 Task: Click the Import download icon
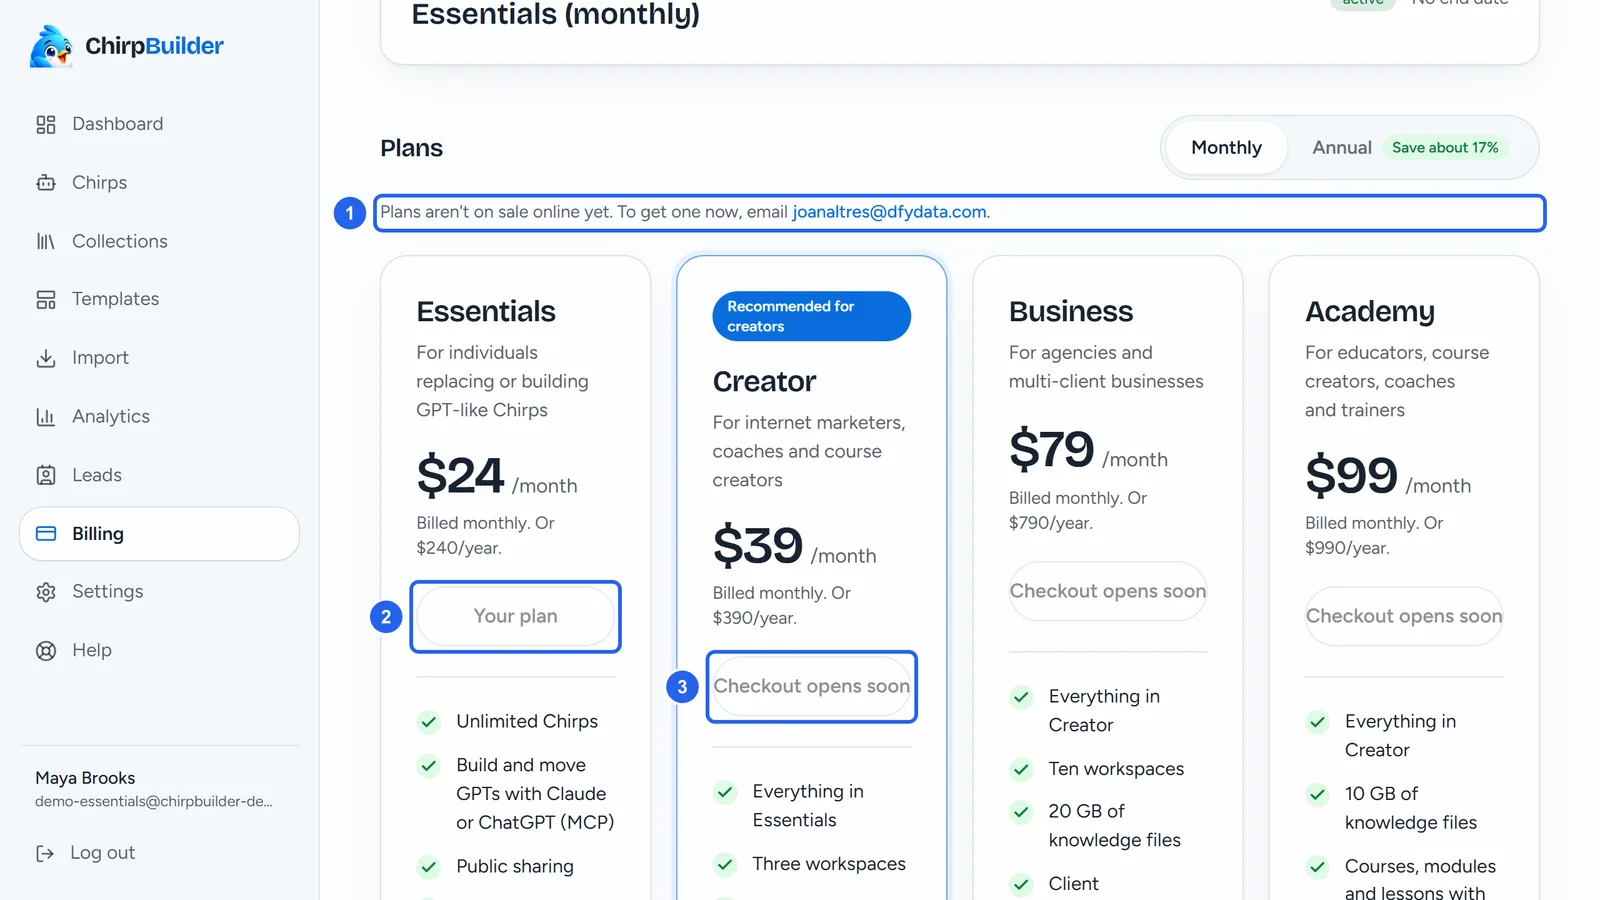[46, 358]
